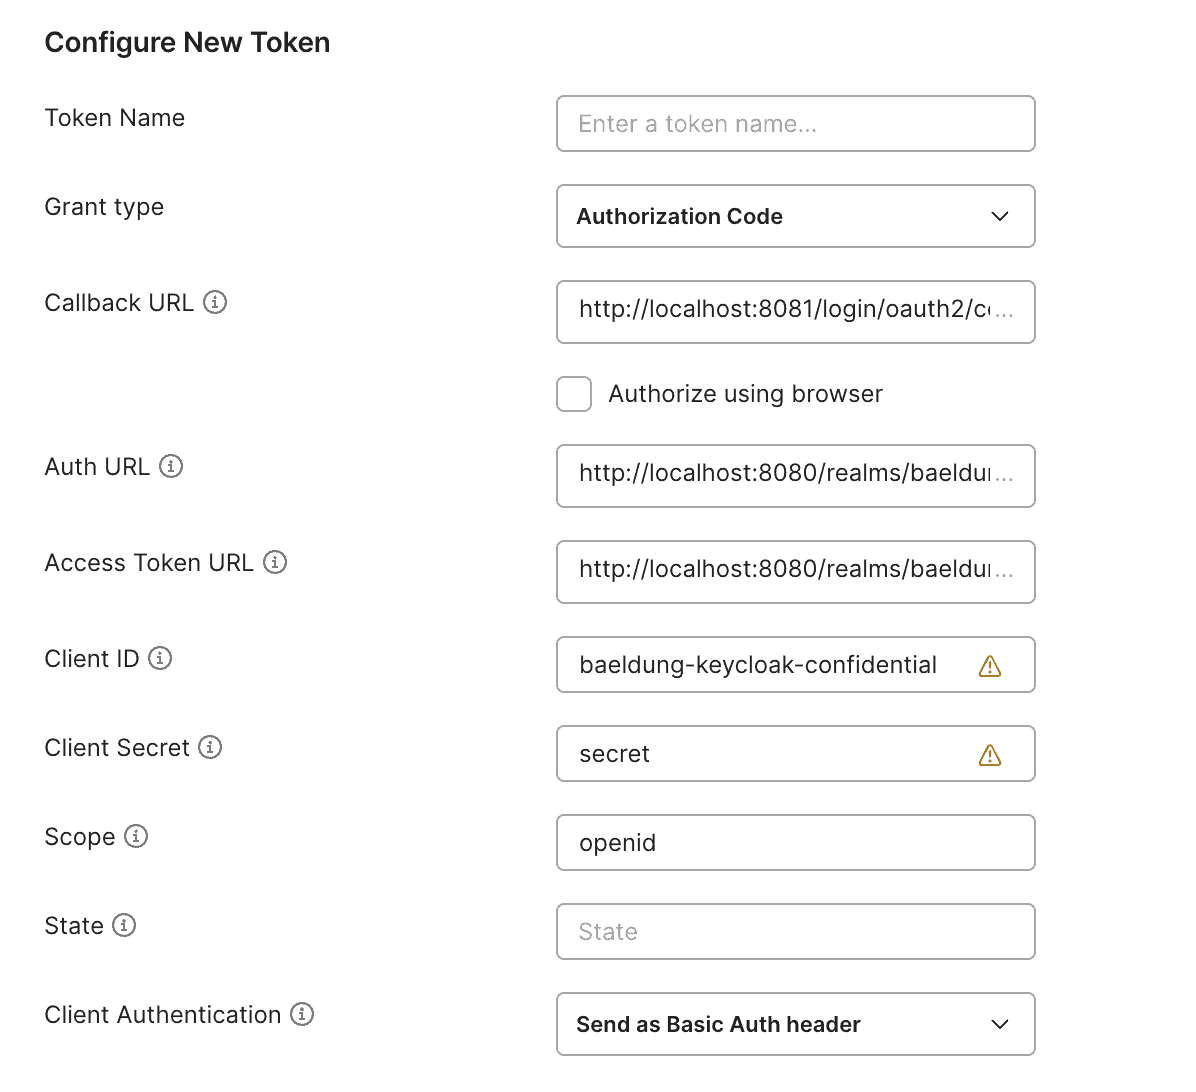Click info icon beside Auth URL label

tap(171, 466)
